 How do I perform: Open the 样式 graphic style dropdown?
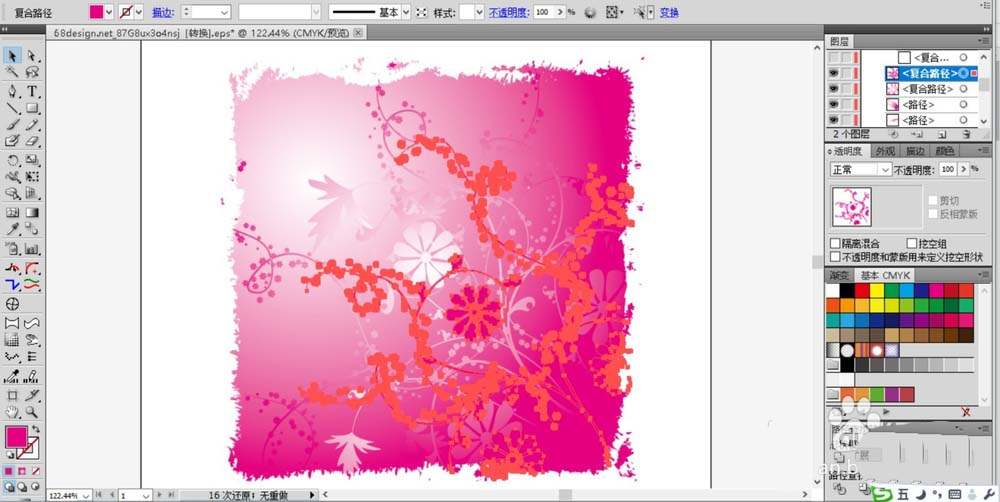tap(480, 12)
